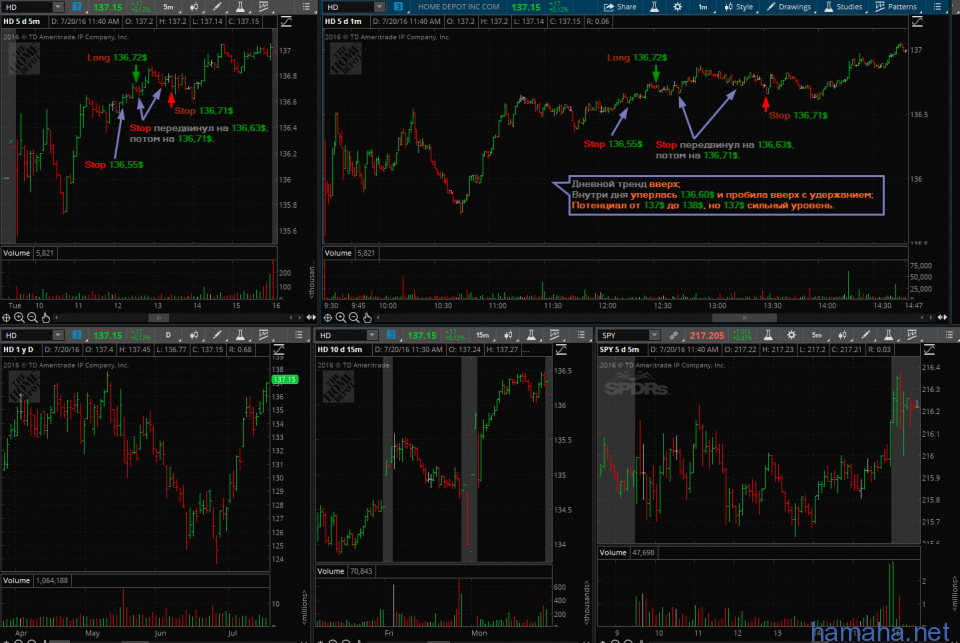Viewport: 960px width, 643px height.
Task: Toggle price axis scale icon in top-left chart
Action: [286, 22]
